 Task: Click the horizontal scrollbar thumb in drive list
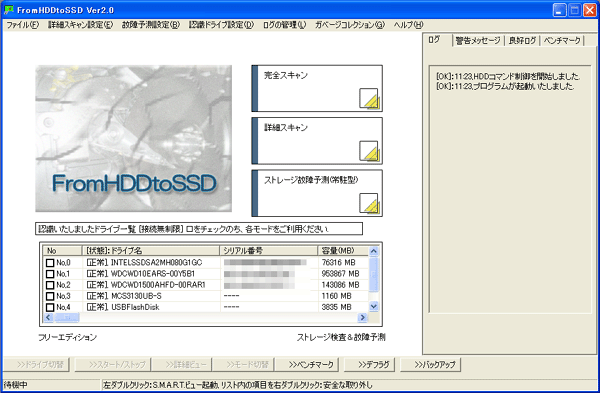click(67, 318)
